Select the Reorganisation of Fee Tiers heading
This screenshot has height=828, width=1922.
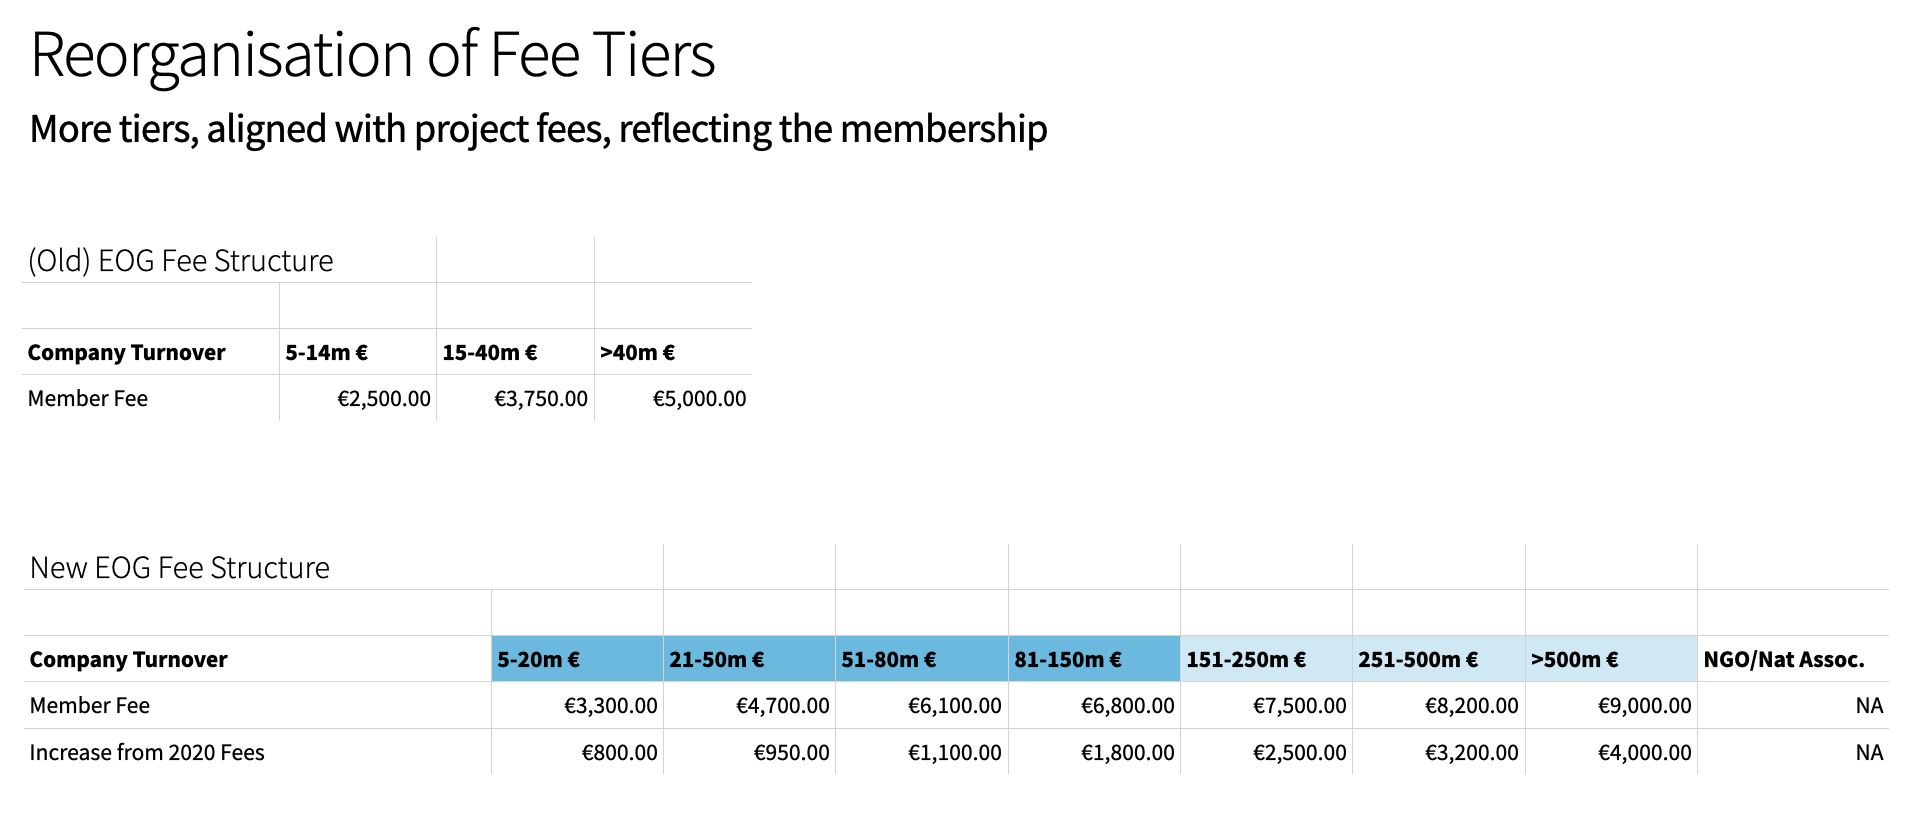tap(373, 55)
